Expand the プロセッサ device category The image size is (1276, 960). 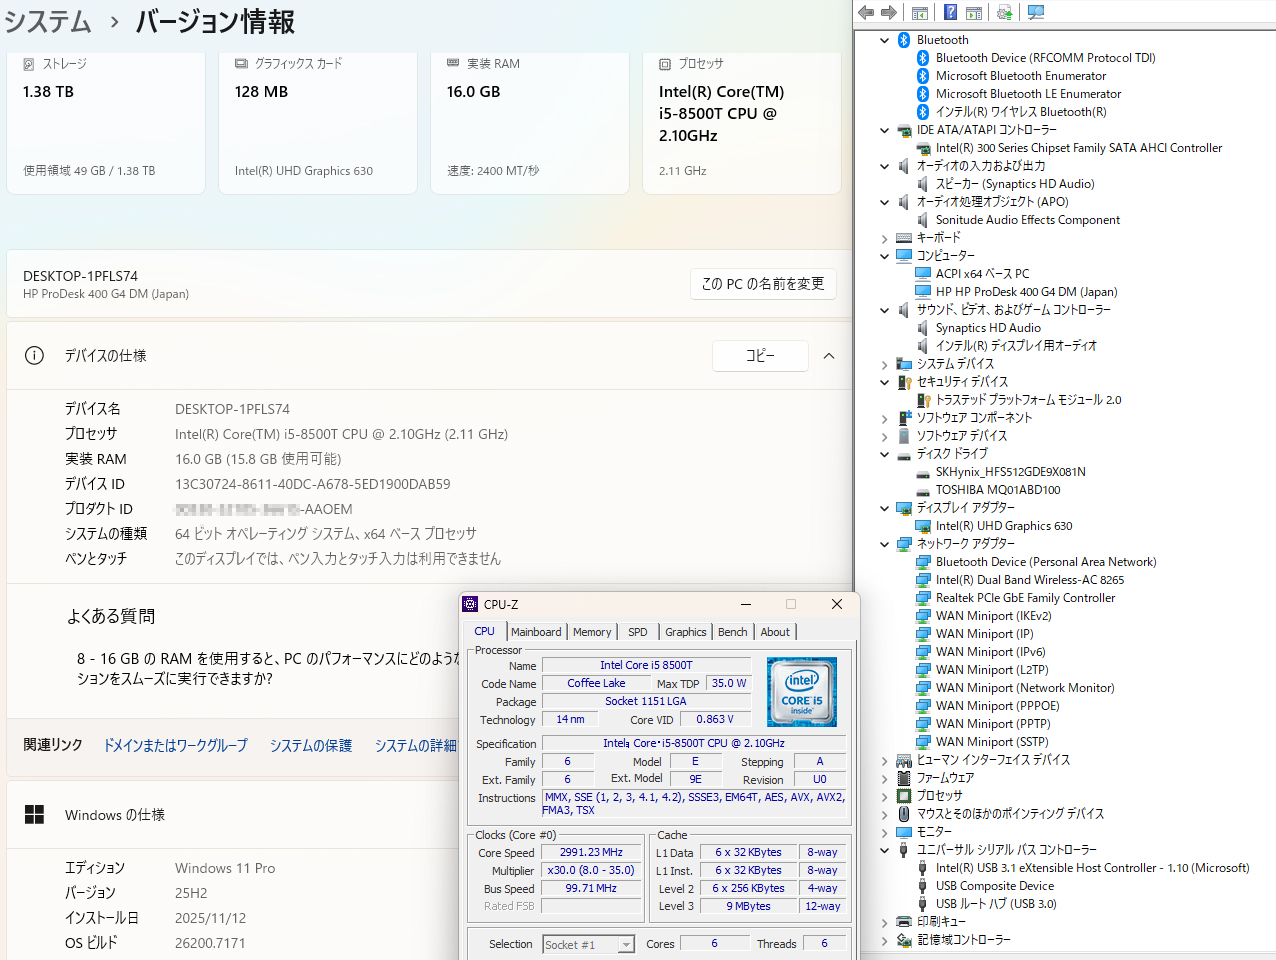coord(884,796)
